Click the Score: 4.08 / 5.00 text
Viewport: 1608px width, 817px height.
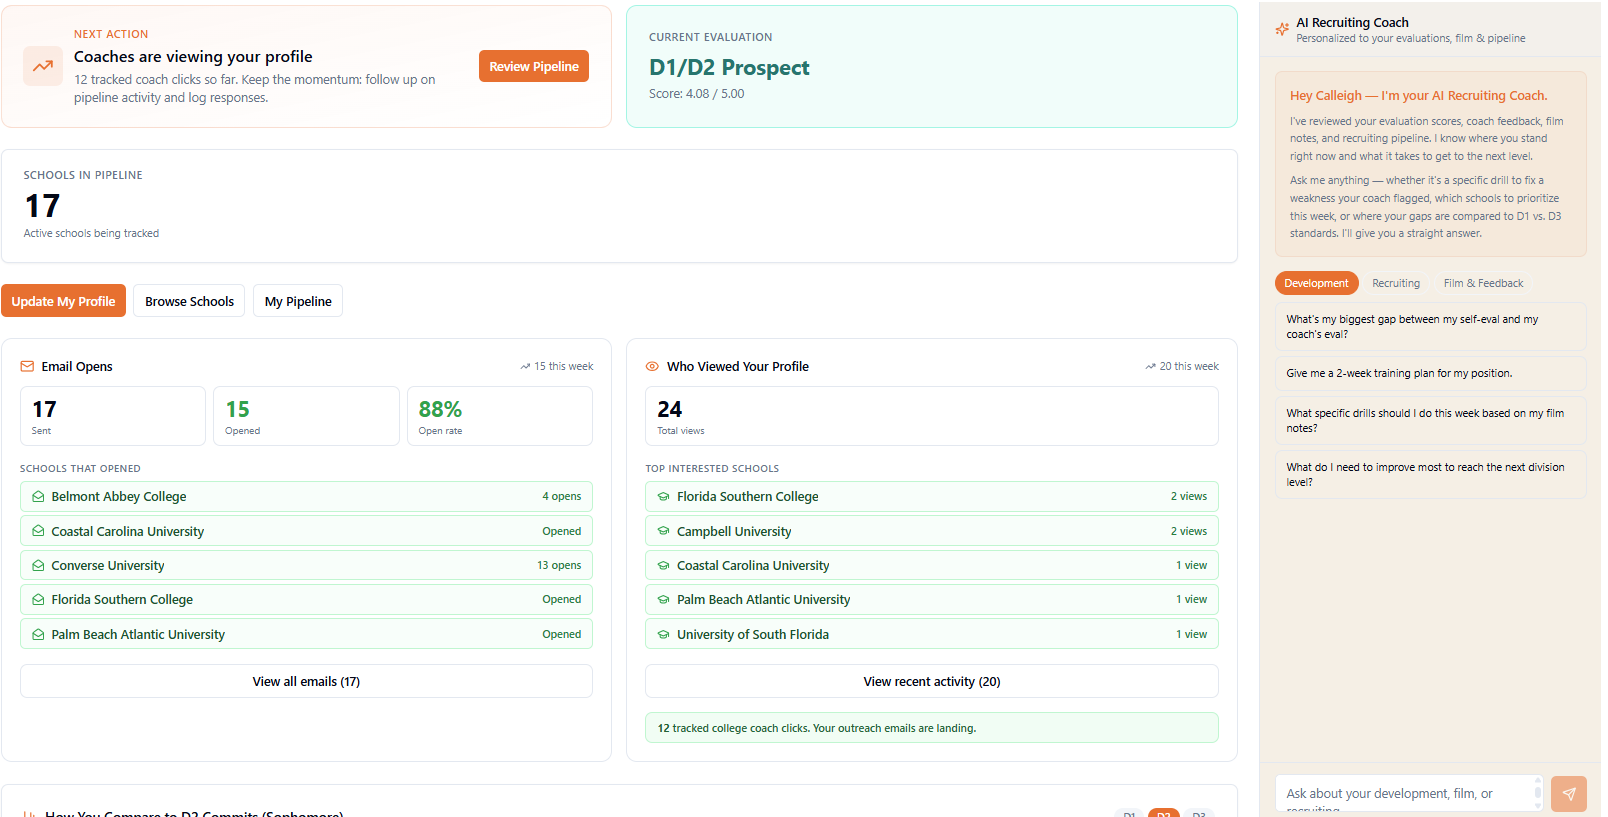coord(696,94)
